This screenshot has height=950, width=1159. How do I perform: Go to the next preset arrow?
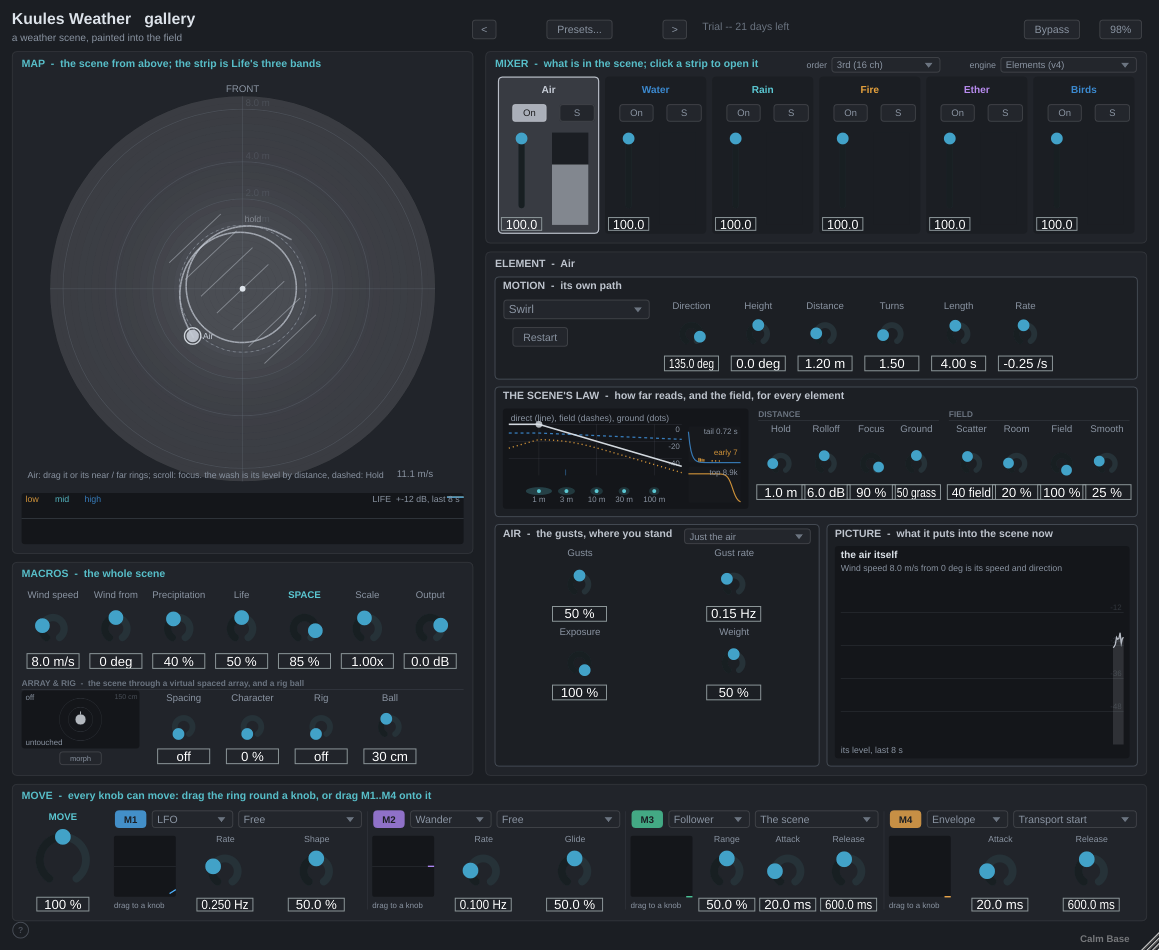[674, 30]
